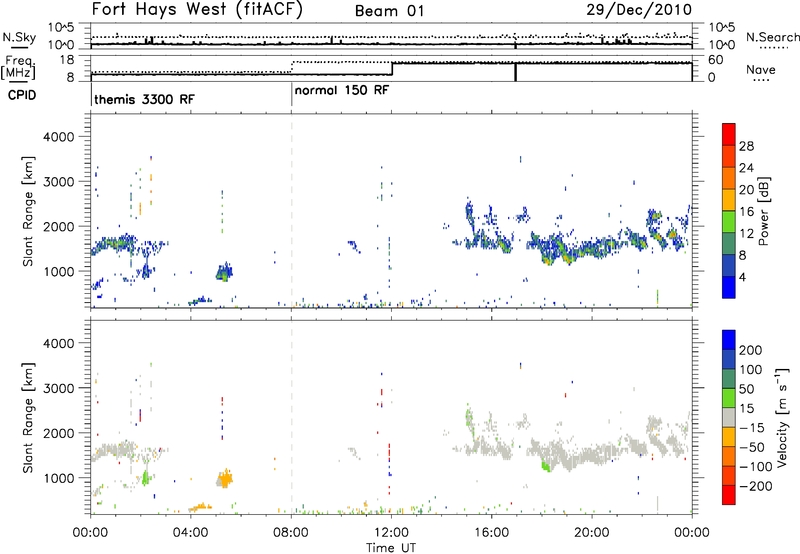Click the velocity panel 'Slant Range [km]' label
The height and width of the screenshot is (554, 800).
(28, 418)
